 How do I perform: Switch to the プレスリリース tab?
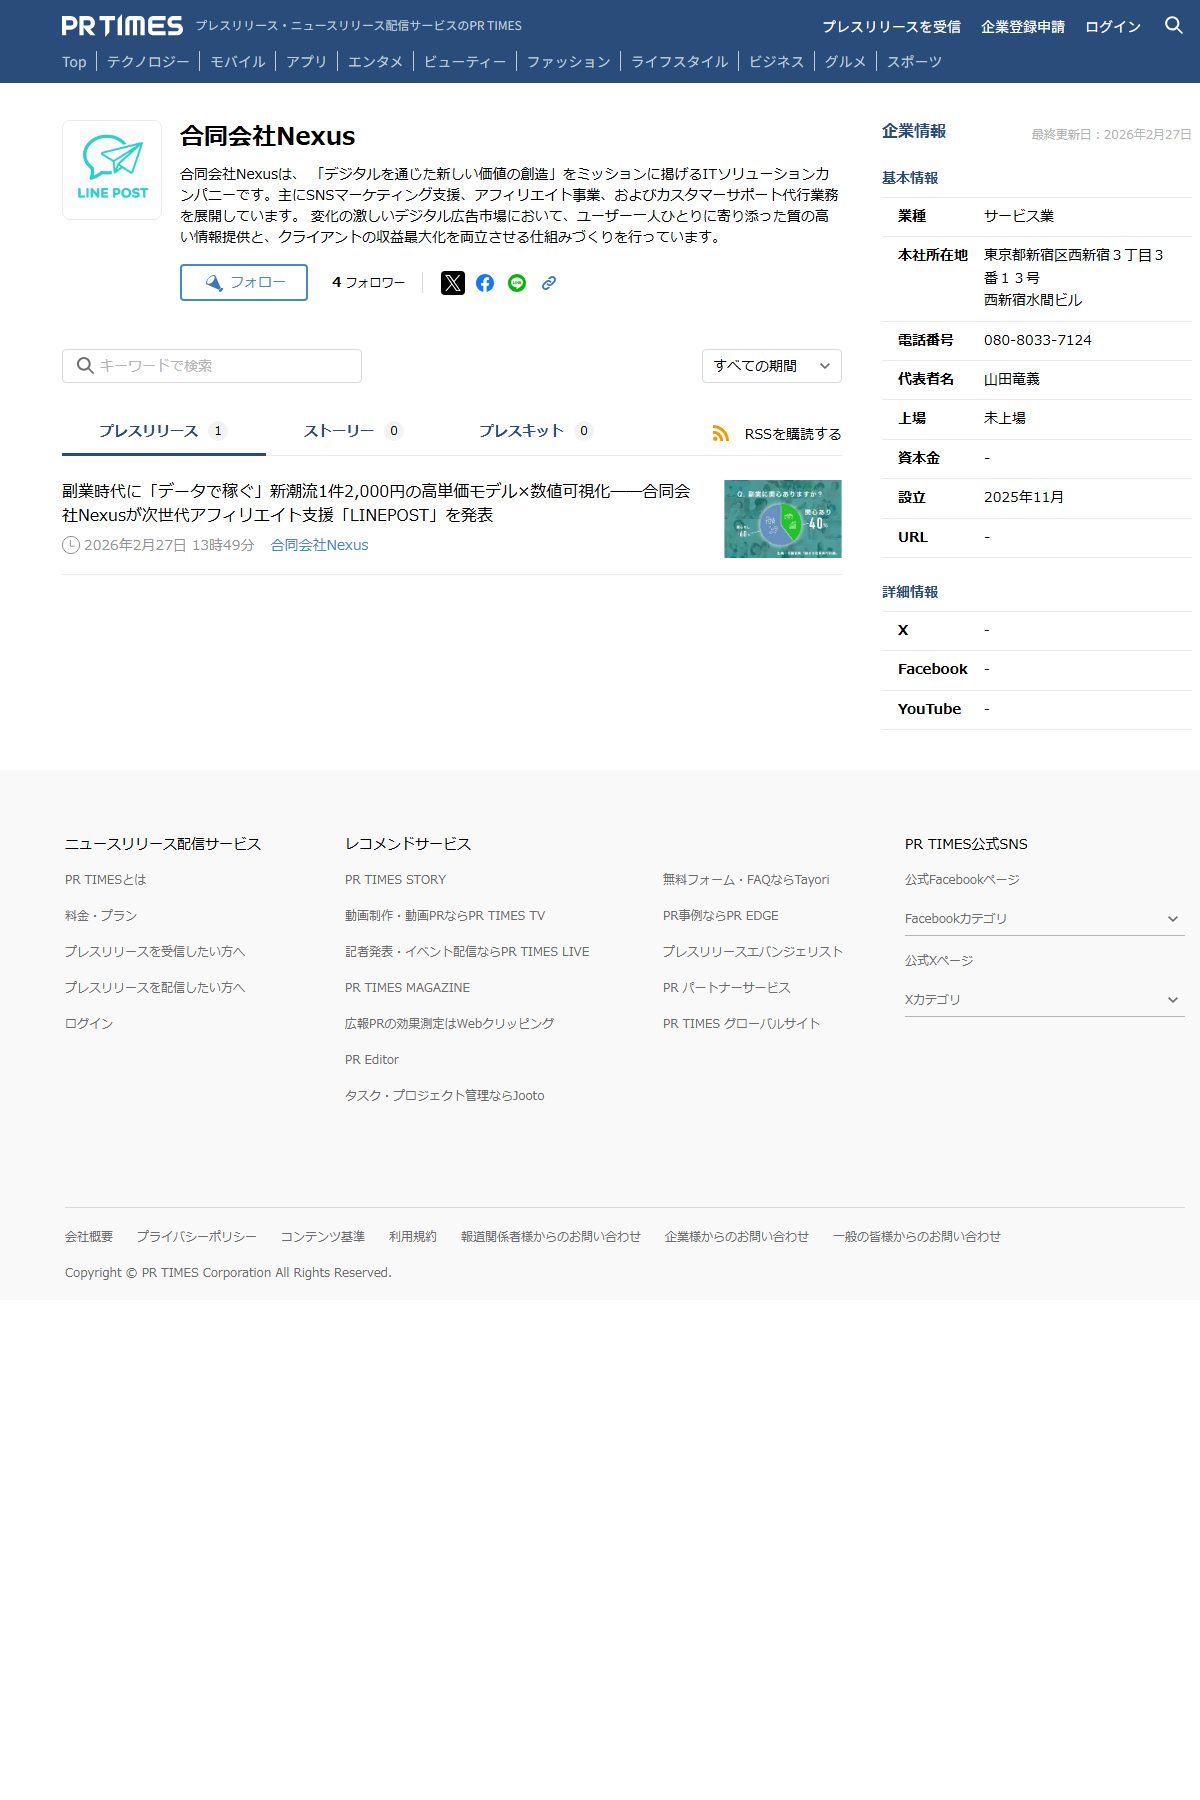[x=164, y=431]
